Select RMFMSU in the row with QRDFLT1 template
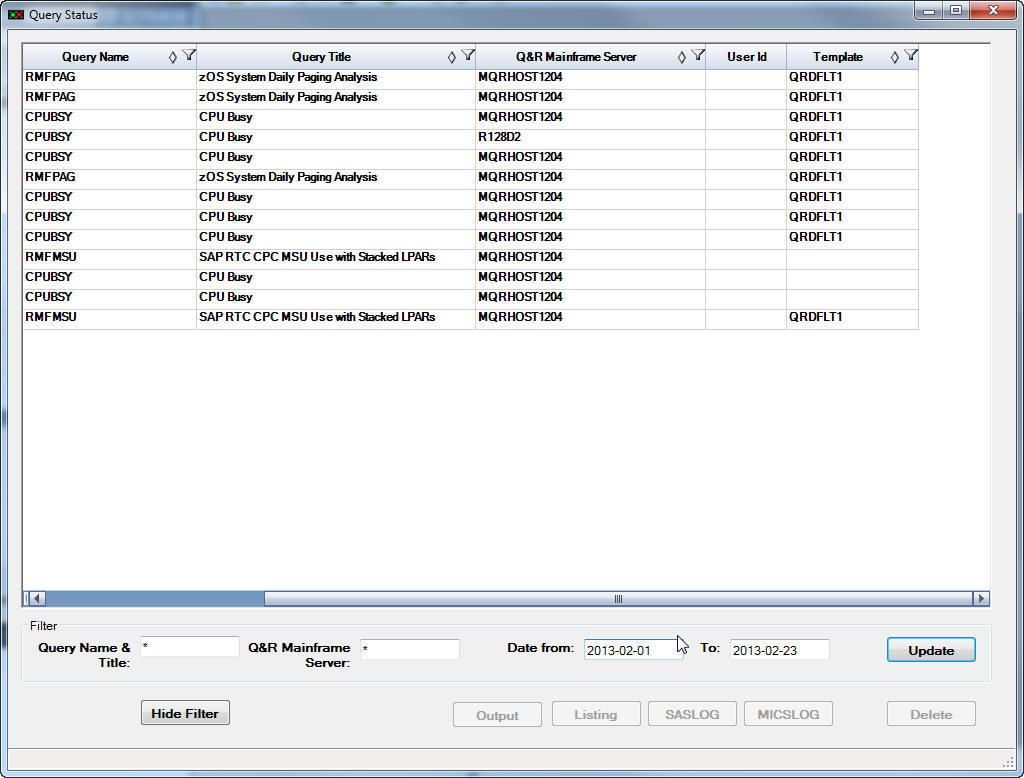 (110, 317)
